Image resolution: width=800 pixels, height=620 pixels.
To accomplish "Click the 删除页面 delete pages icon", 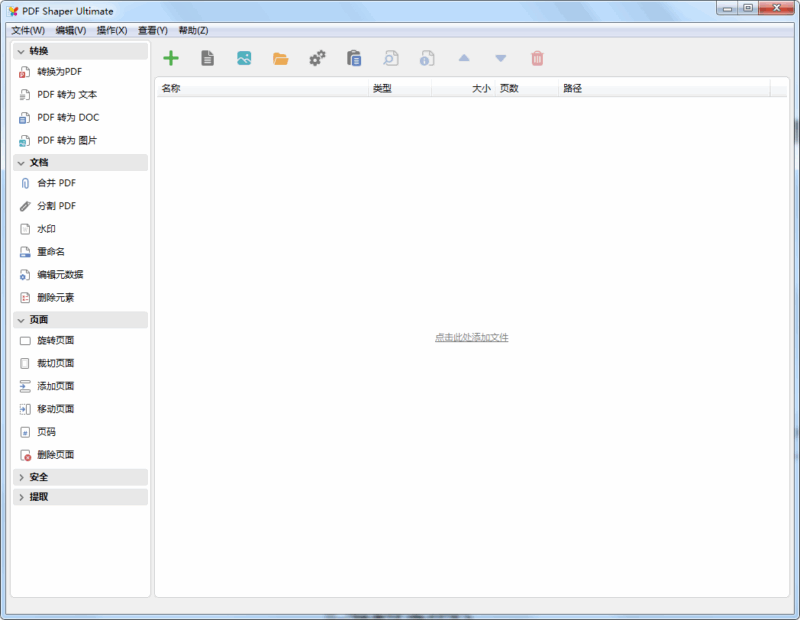I will click(x=24, y=455).
